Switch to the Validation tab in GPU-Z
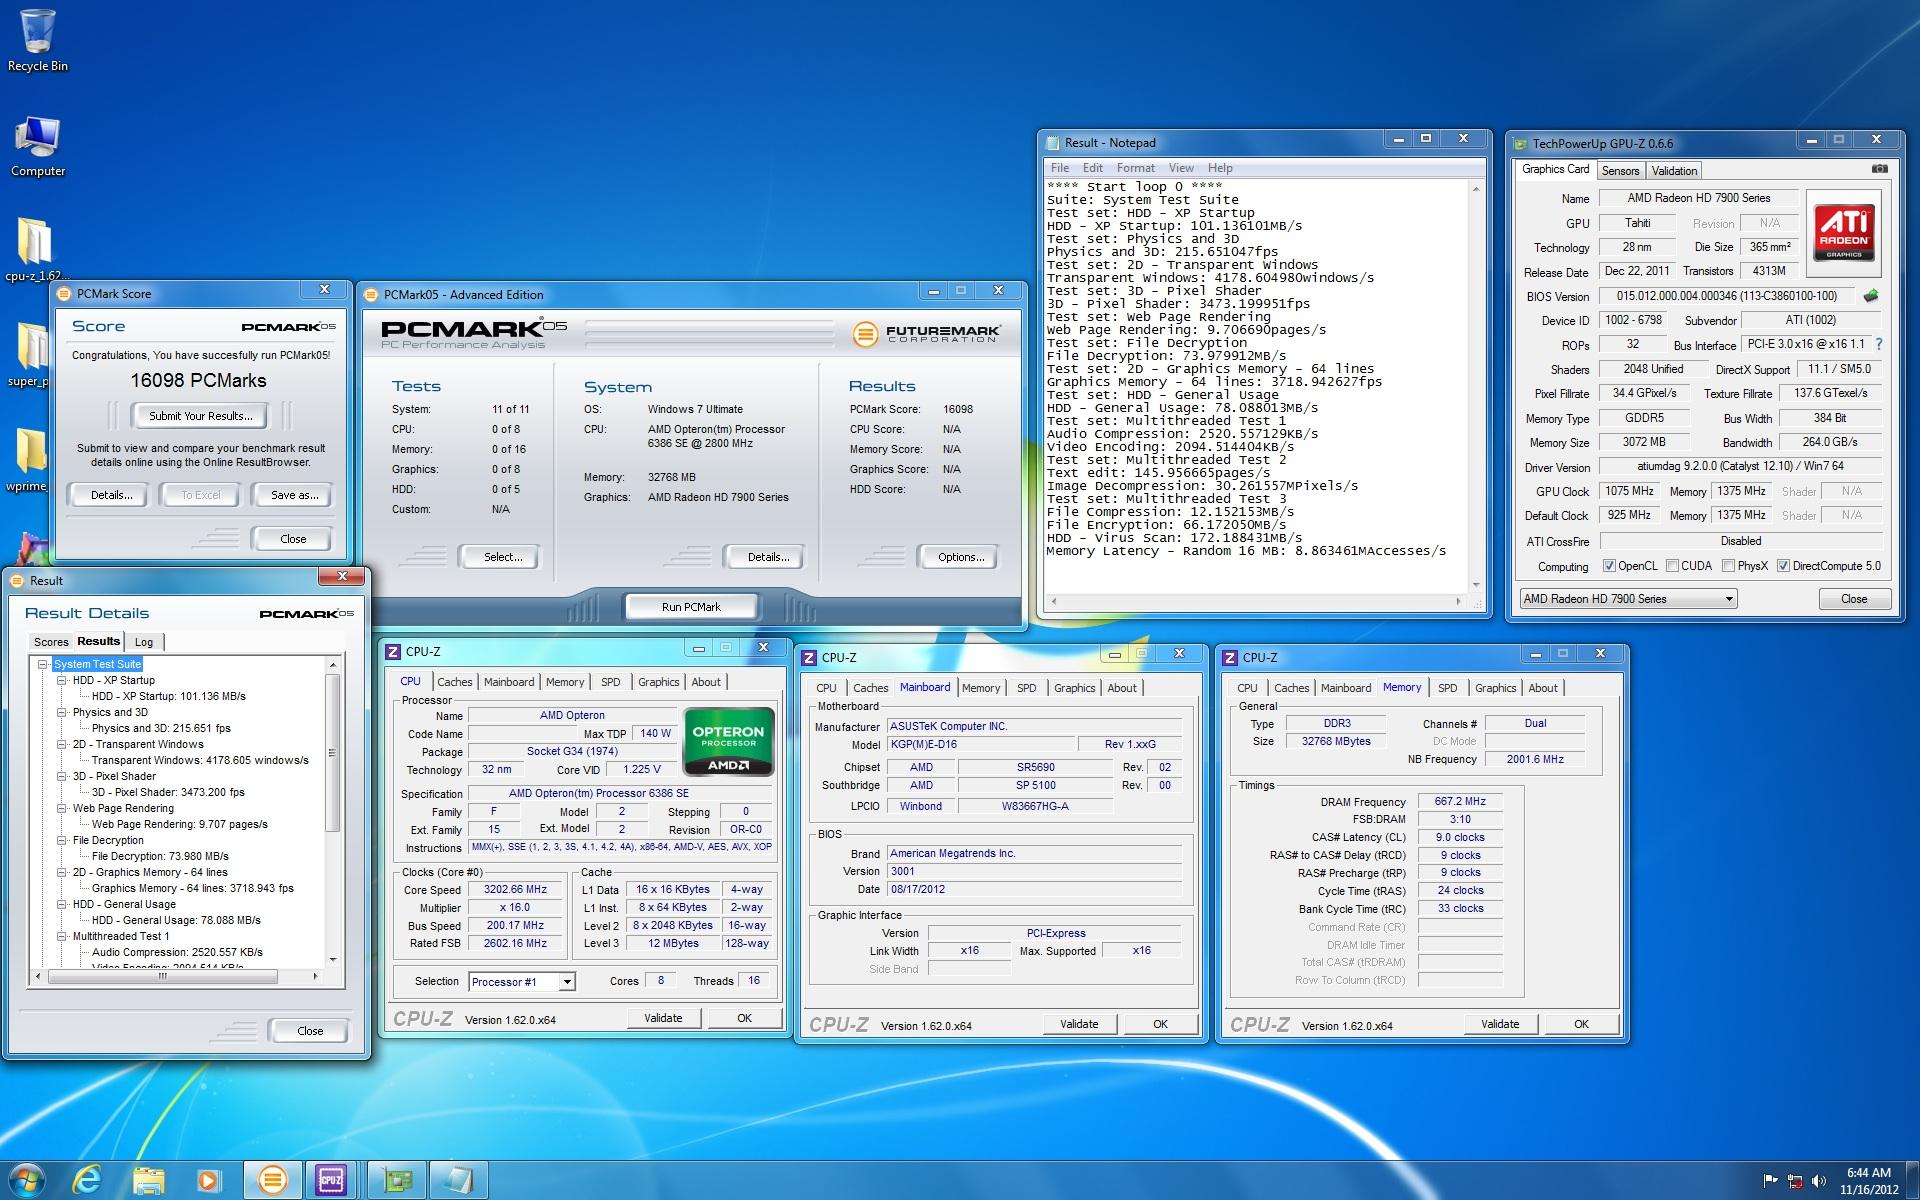The width and height of the screenshot is (1920, 1200). (x=1674, y=171)
